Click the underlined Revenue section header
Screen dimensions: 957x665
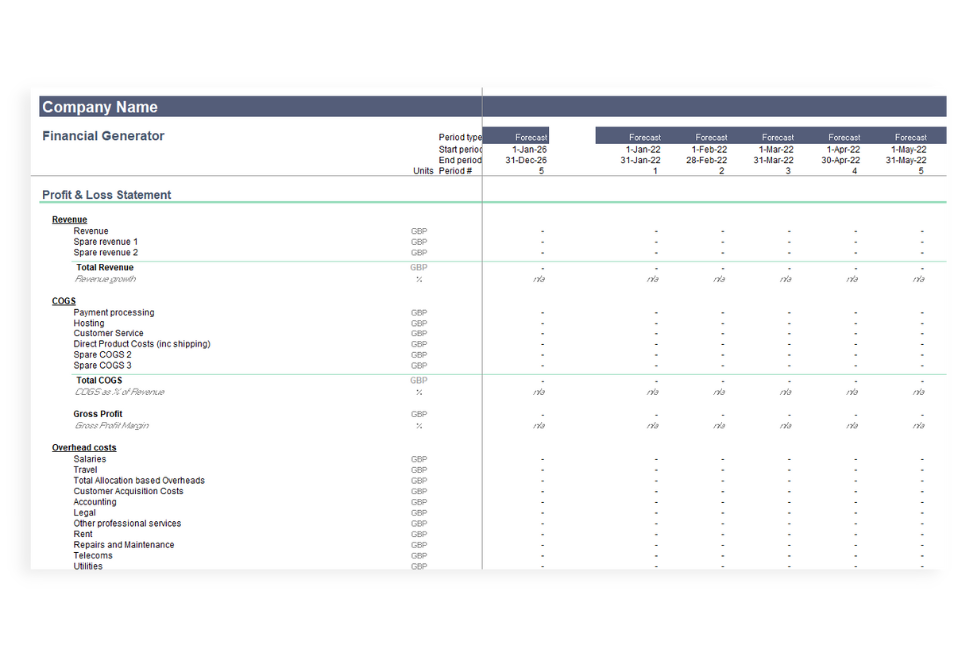point(70,220)
